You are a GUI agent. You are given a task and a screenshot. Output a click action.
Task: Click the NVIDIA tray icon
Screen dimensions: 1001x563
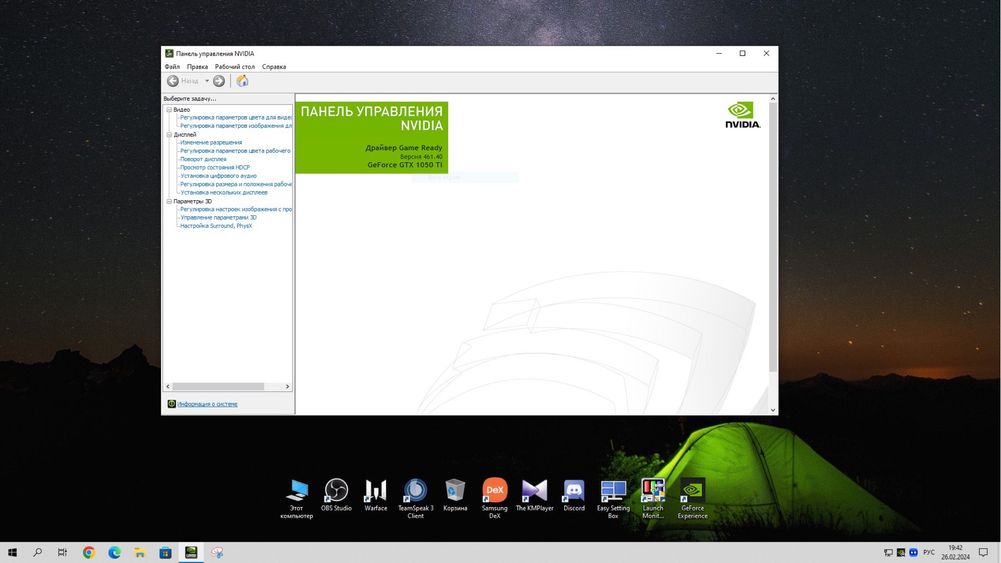pyautogui.click(x=901, y=553)
